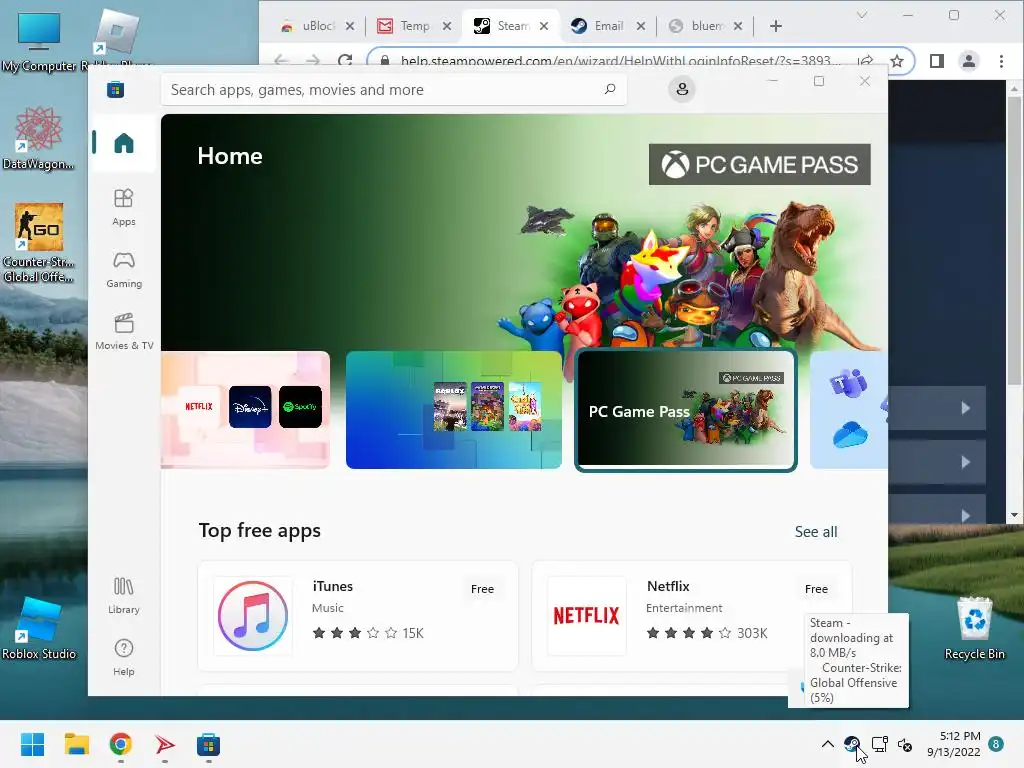Expand the first Steam help option arrow
Image resolution: width=1024 pixels, height=768 pixels.
[965, 408]
